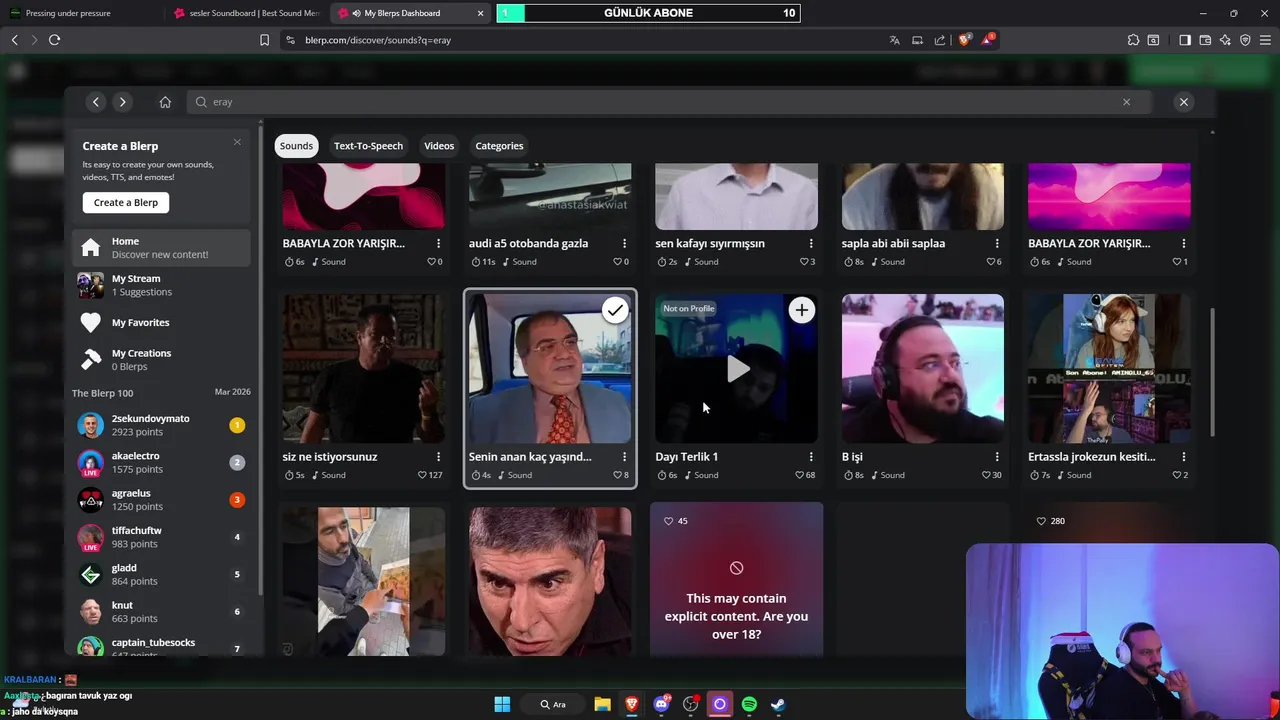The height and width of the screenshot is (720, 1280).
Task: Click the search field containing 'eray'
Action: [x=668, y=102]
